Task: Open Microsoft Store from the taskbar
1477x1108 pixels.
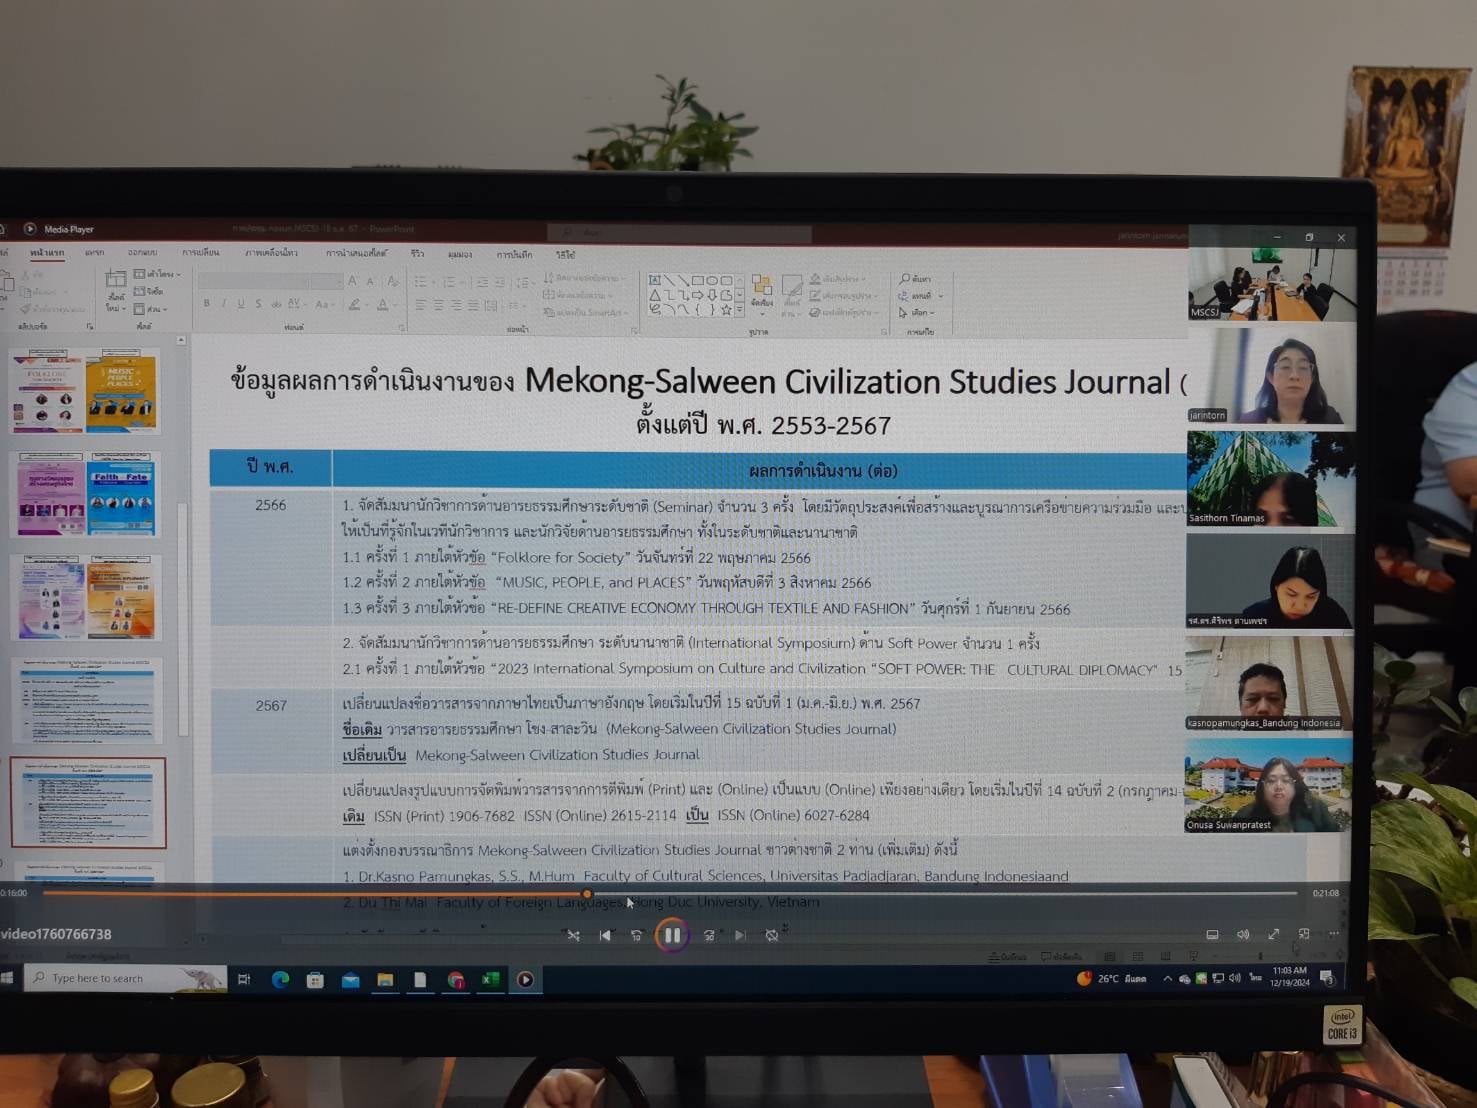Action: point(315,980)
